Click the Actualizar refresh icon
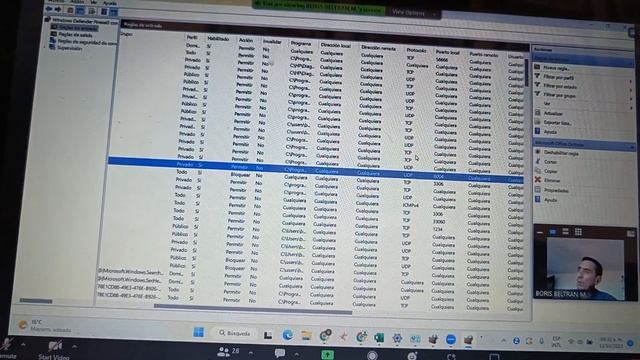This screenshot has width=640, height=360. click(x=538, y=113)
